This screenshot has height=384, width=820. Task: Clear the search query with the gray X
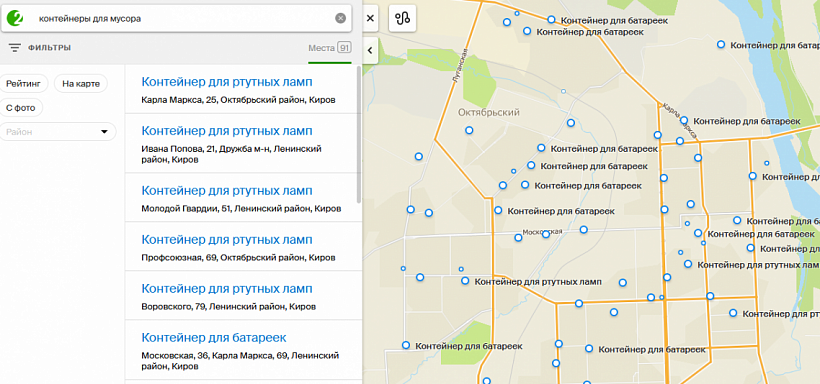coord(340,18)
